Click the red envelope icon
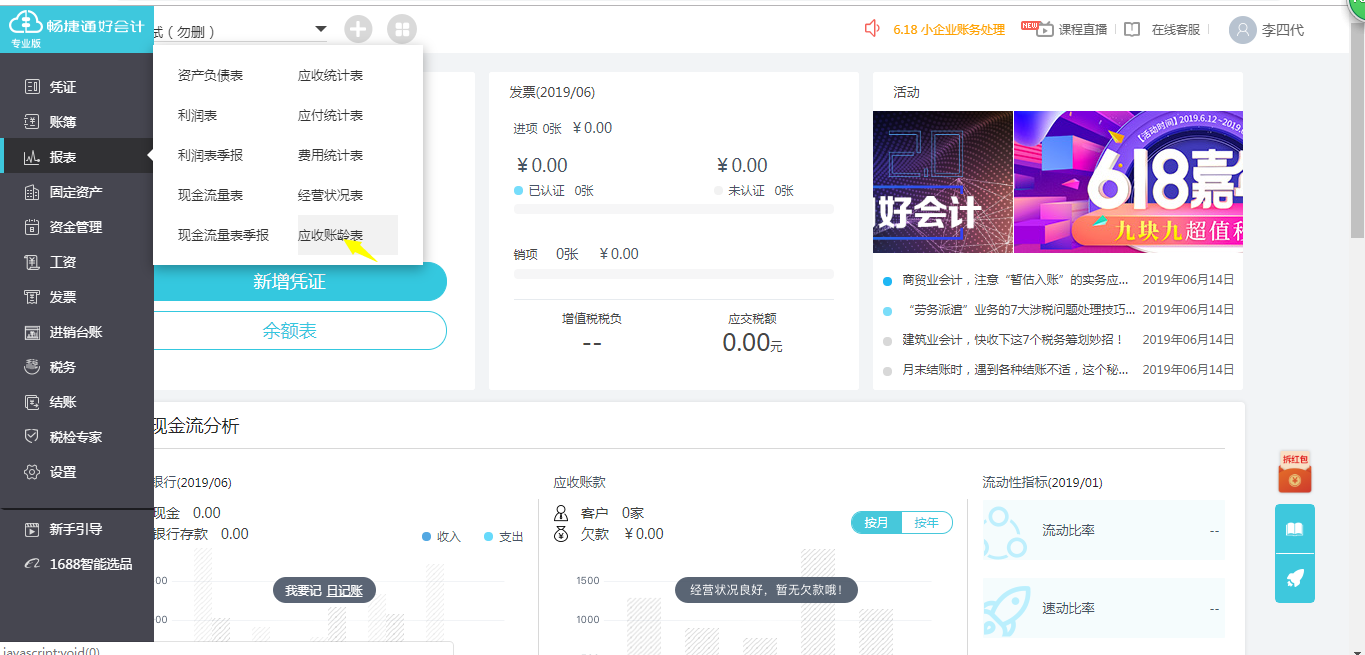 point(1294,473)
